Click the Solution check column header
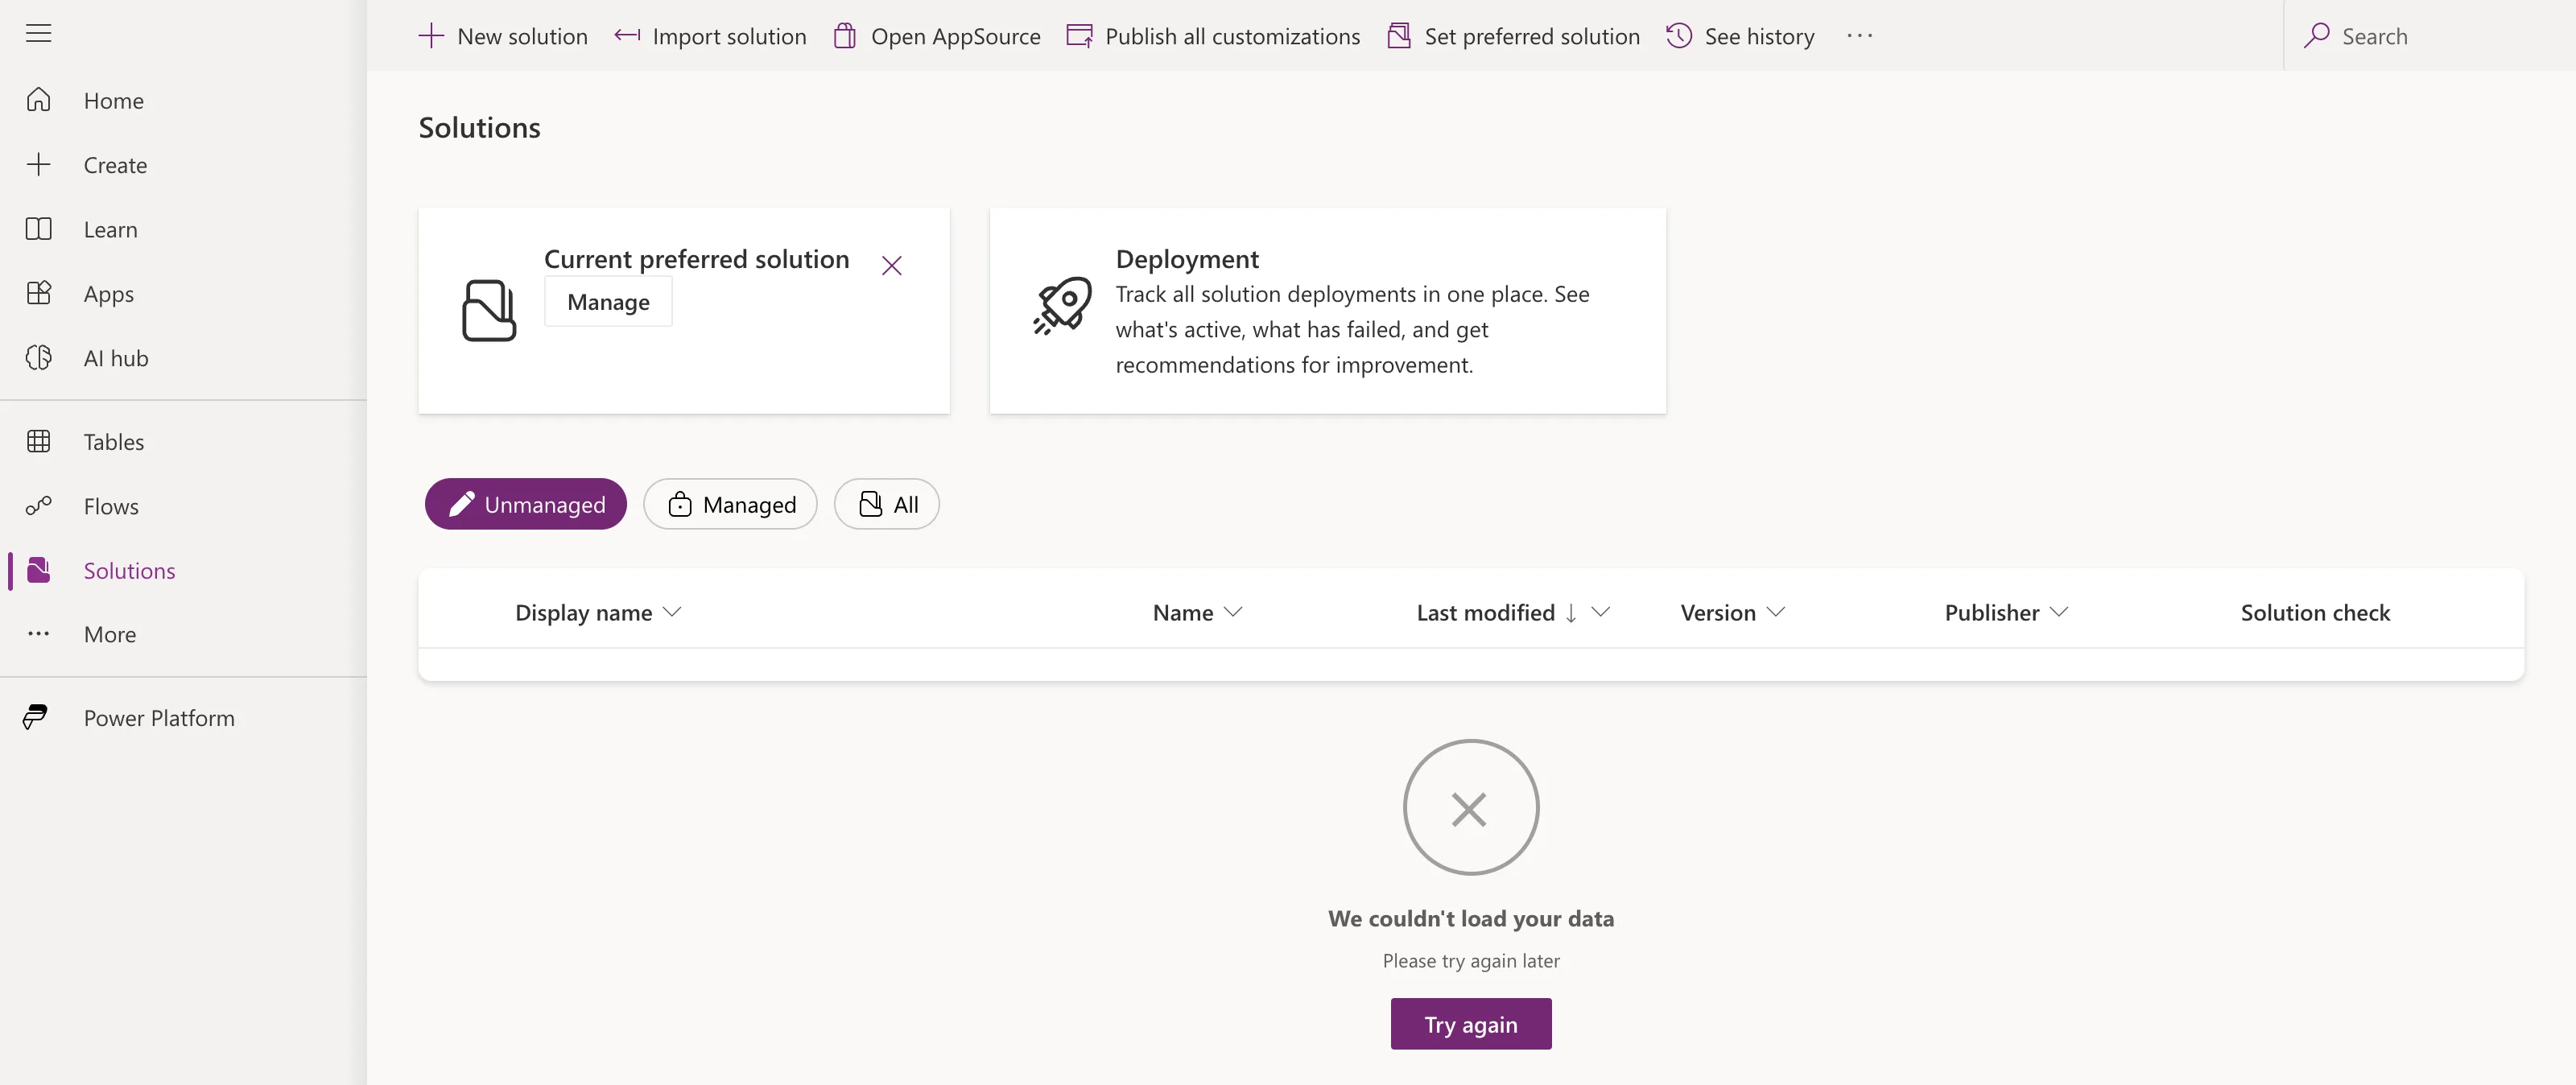This screenshot has height=1085, width=2576. pos(2315,612)
